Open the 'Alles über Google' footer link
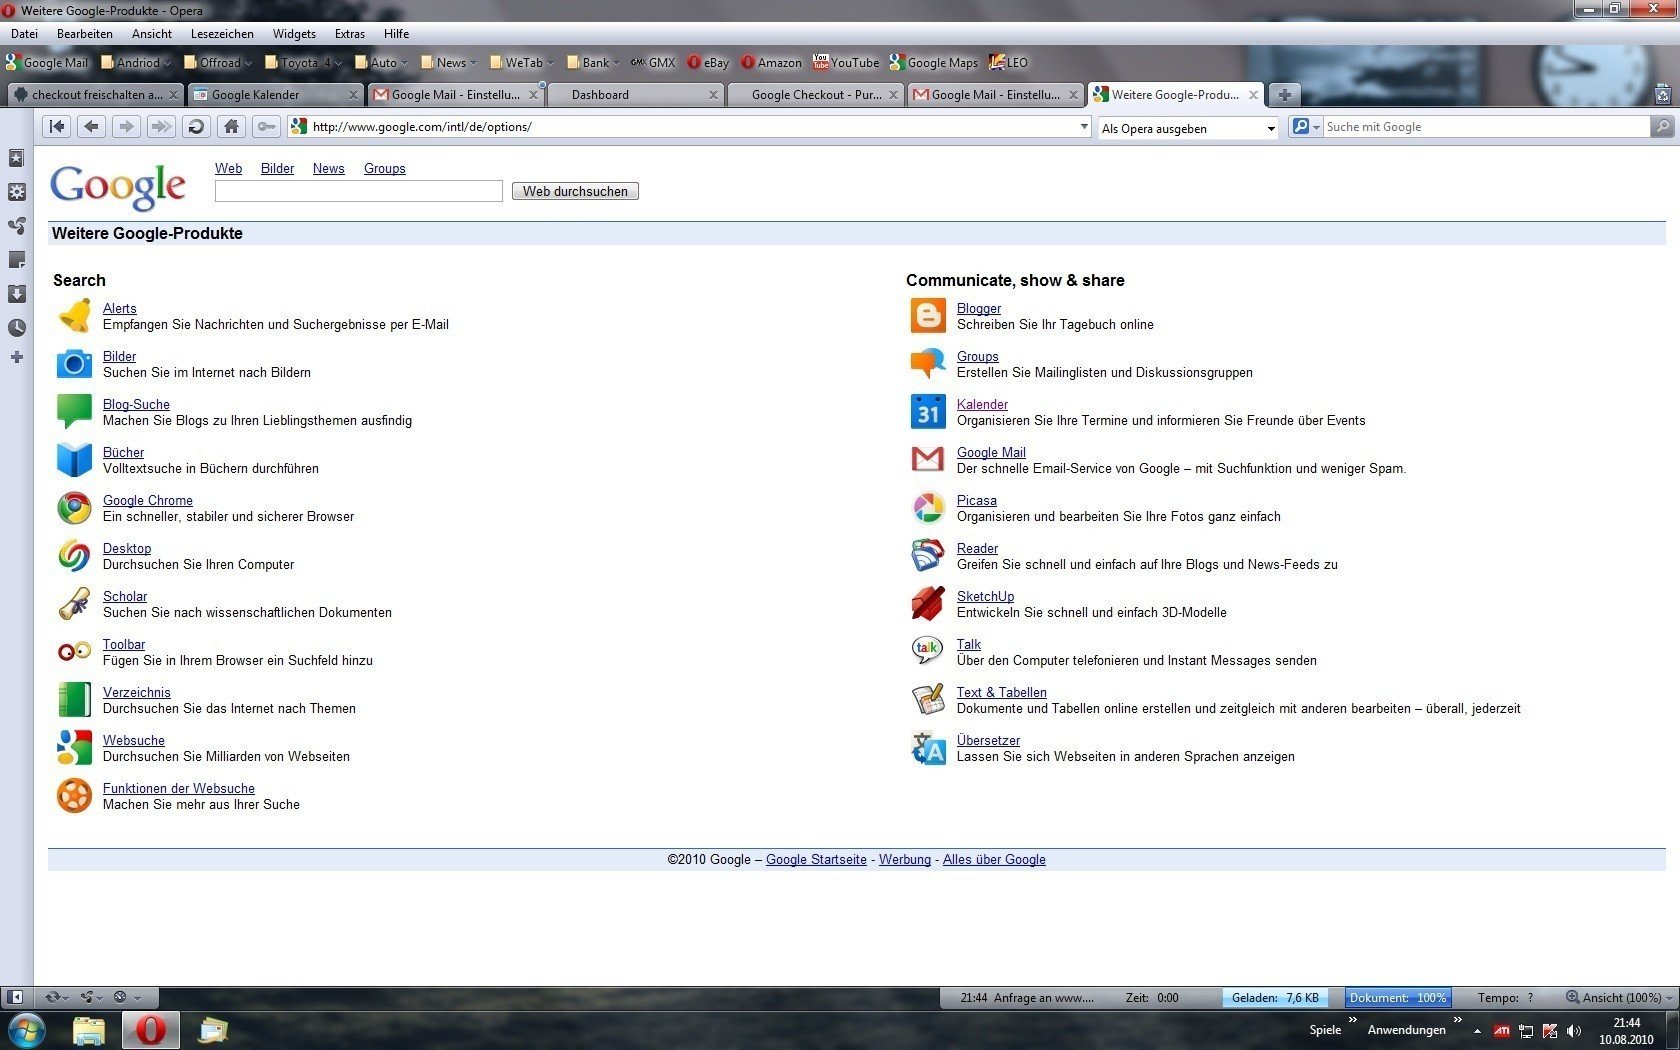The image size is (1680, 1050). click(994, 859)
